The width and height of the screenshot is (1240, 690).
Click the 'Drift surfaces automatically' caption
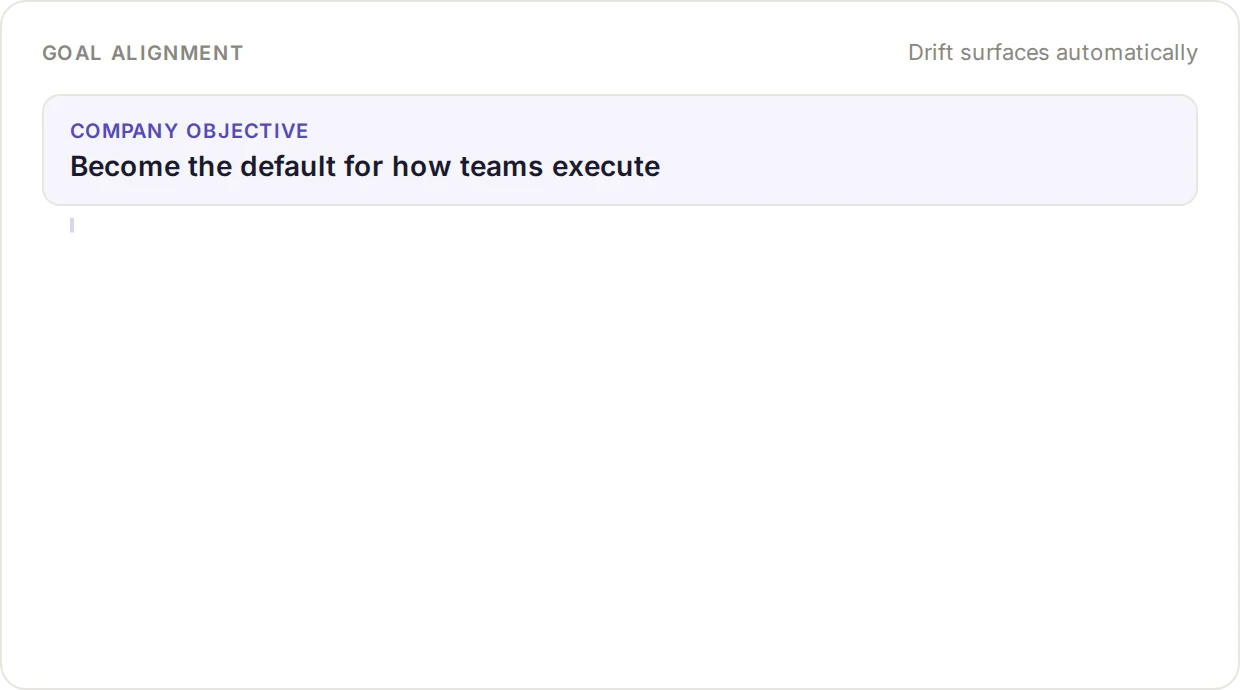pos(1052,53)
